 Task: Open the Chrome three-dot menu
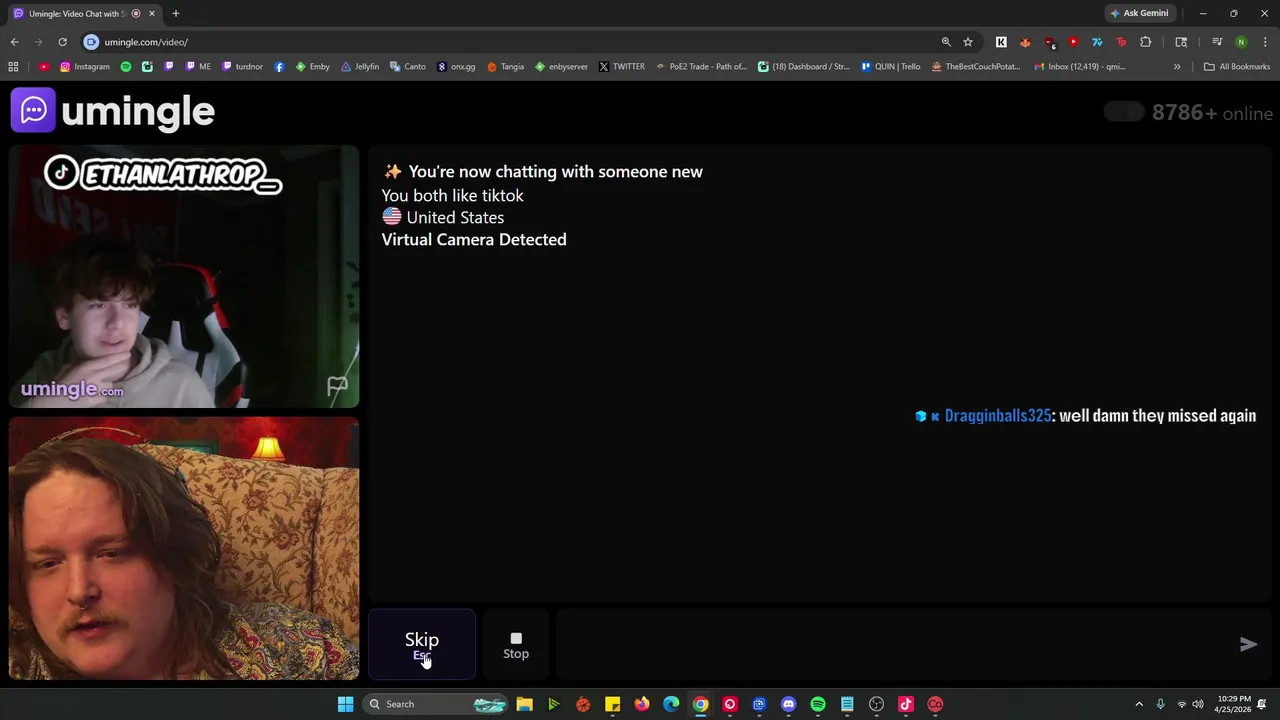pos(1266,42)
